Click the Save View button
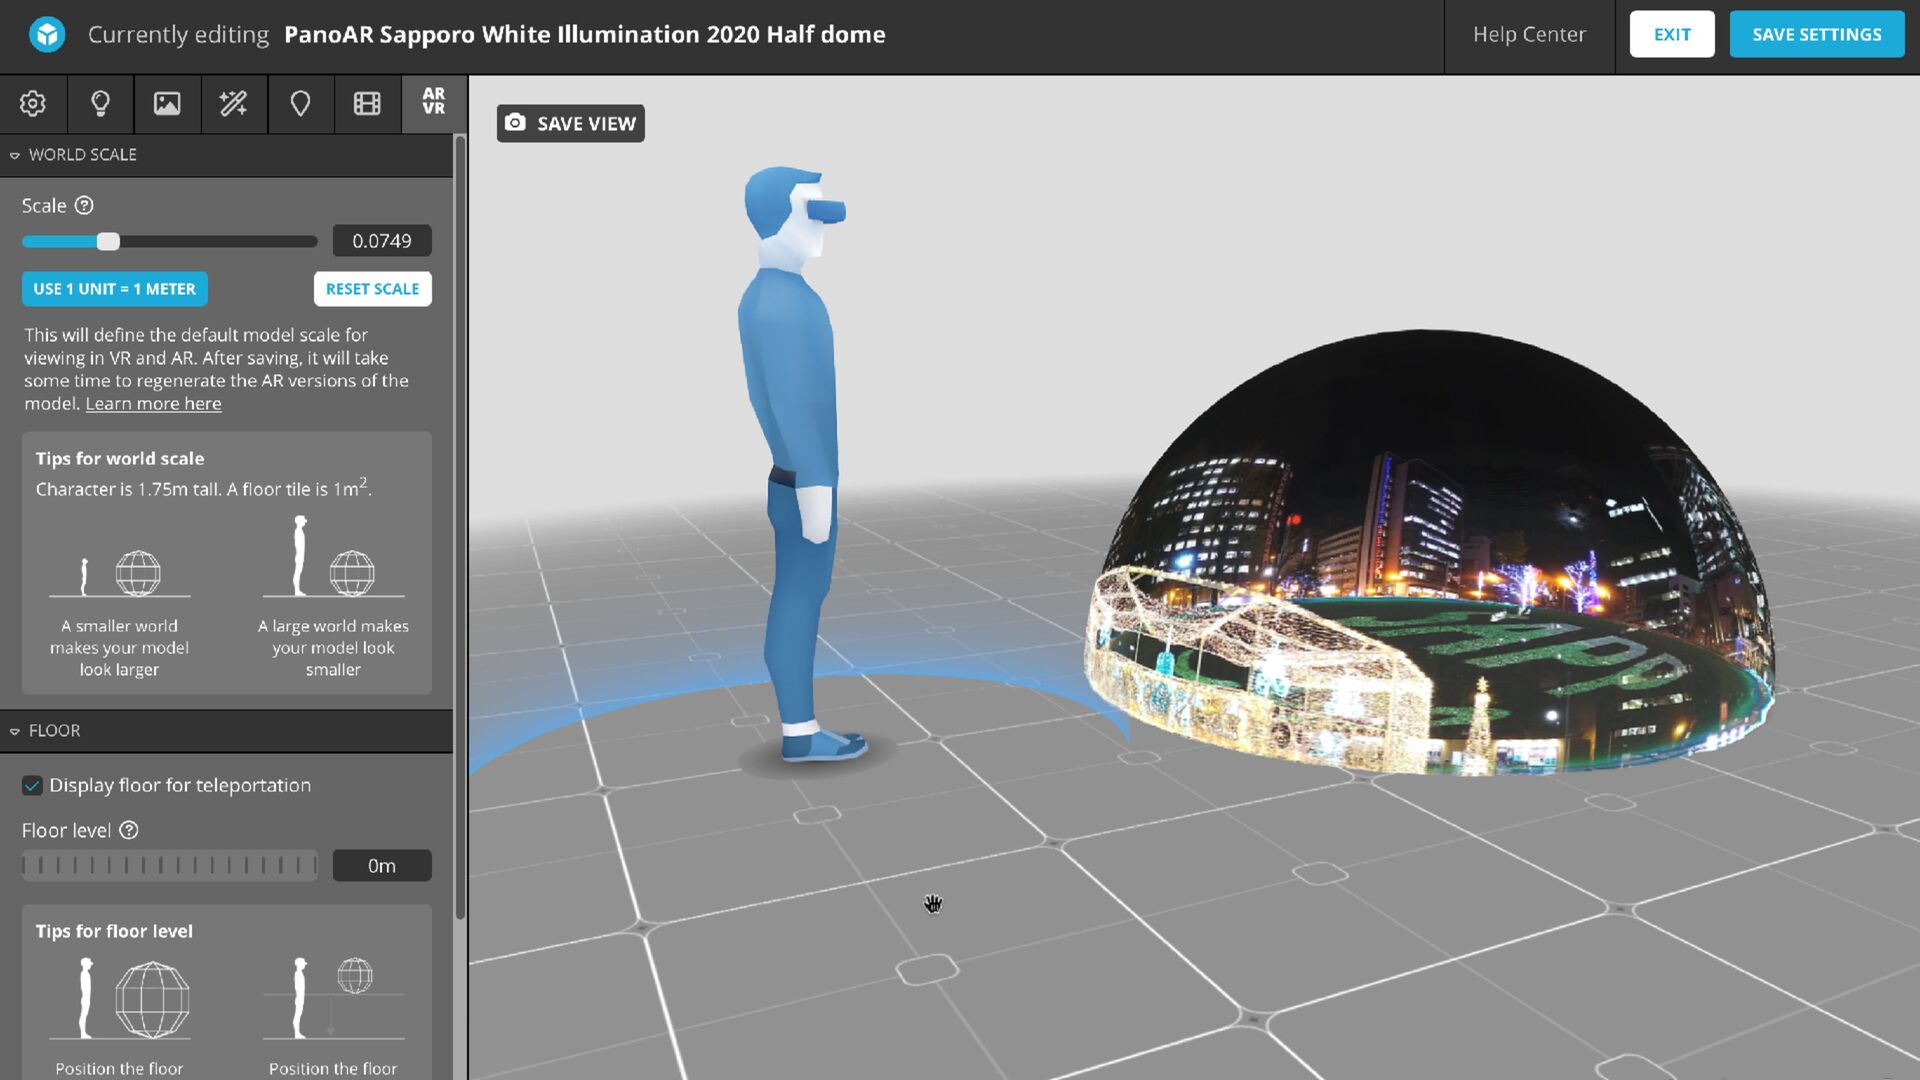This screenshot has height=1080, width=1920. pyautogui.click(x=571, y=123)
